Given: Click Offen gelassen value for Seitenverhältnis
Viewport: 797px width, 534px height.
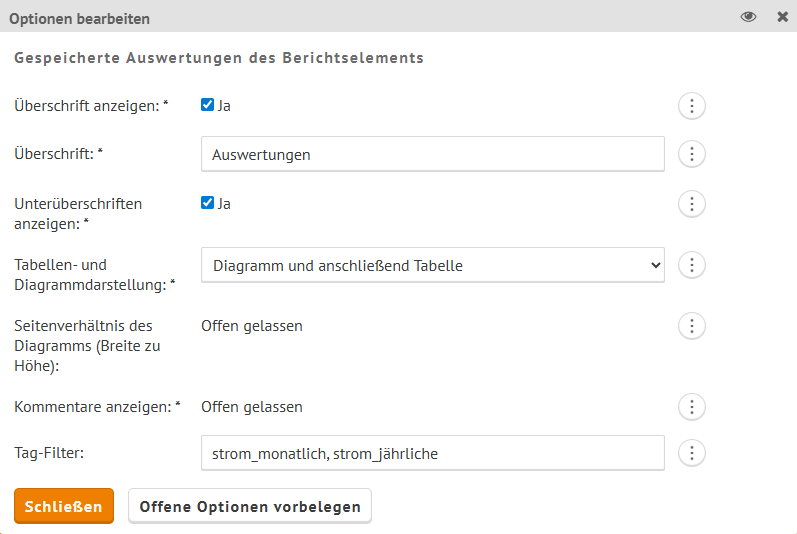Looking at the screenshot, I should tap(252, 326).
